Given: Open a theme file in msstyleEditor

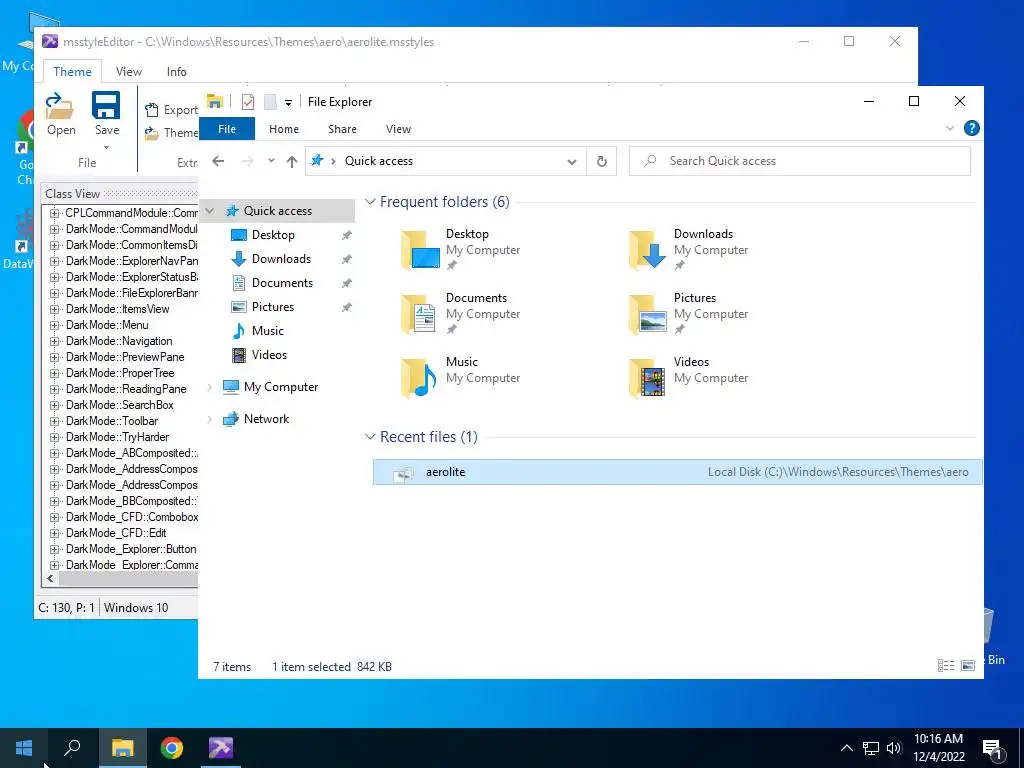Looking at the screenshot, I should (x=60, y=114).
